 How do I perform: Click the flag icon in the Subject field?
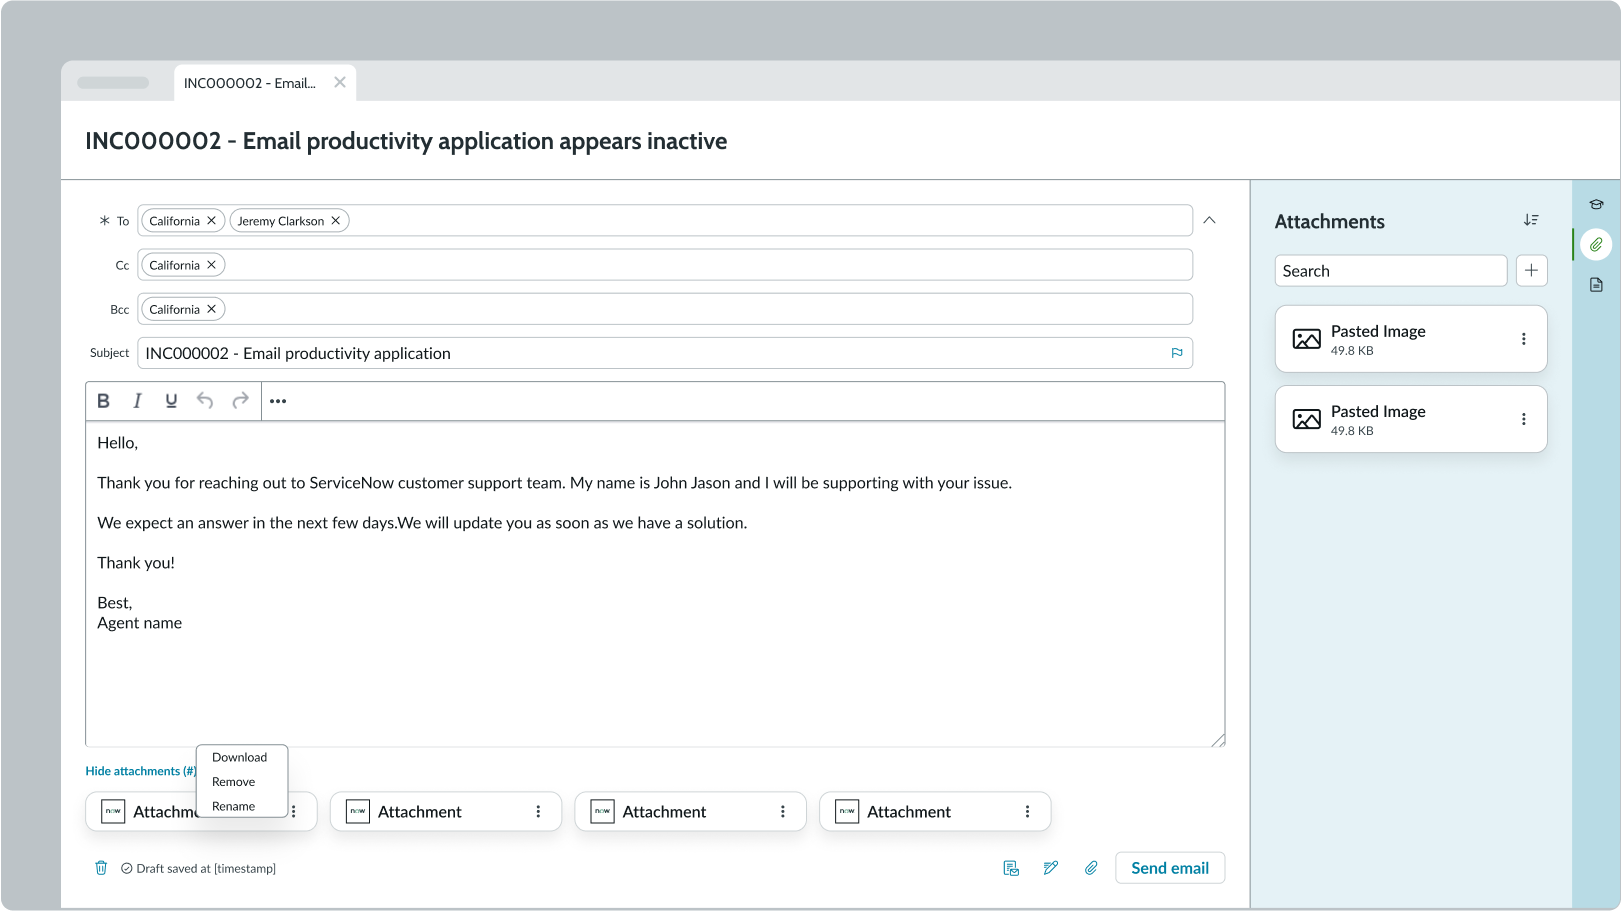pos(1177,353)
